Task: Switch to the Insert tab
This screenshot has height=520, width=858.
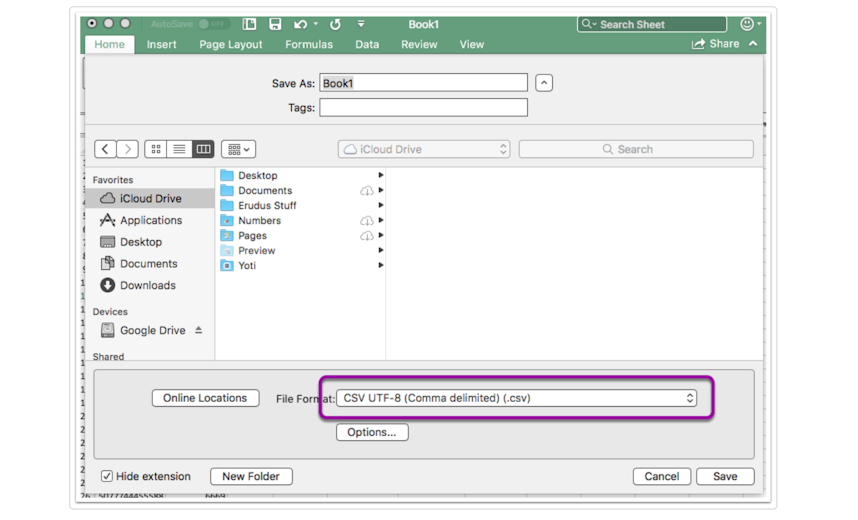Action: pos(161,44)
